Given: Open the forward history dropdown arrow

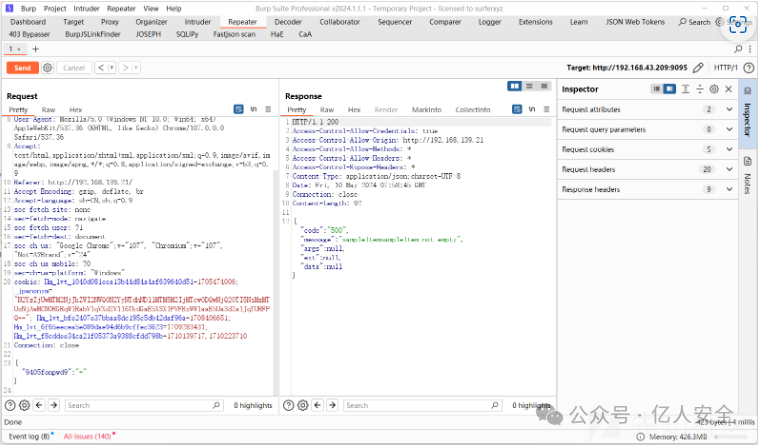Looking at the screenshot, I should pyautogui.click(x=136, y=68).
